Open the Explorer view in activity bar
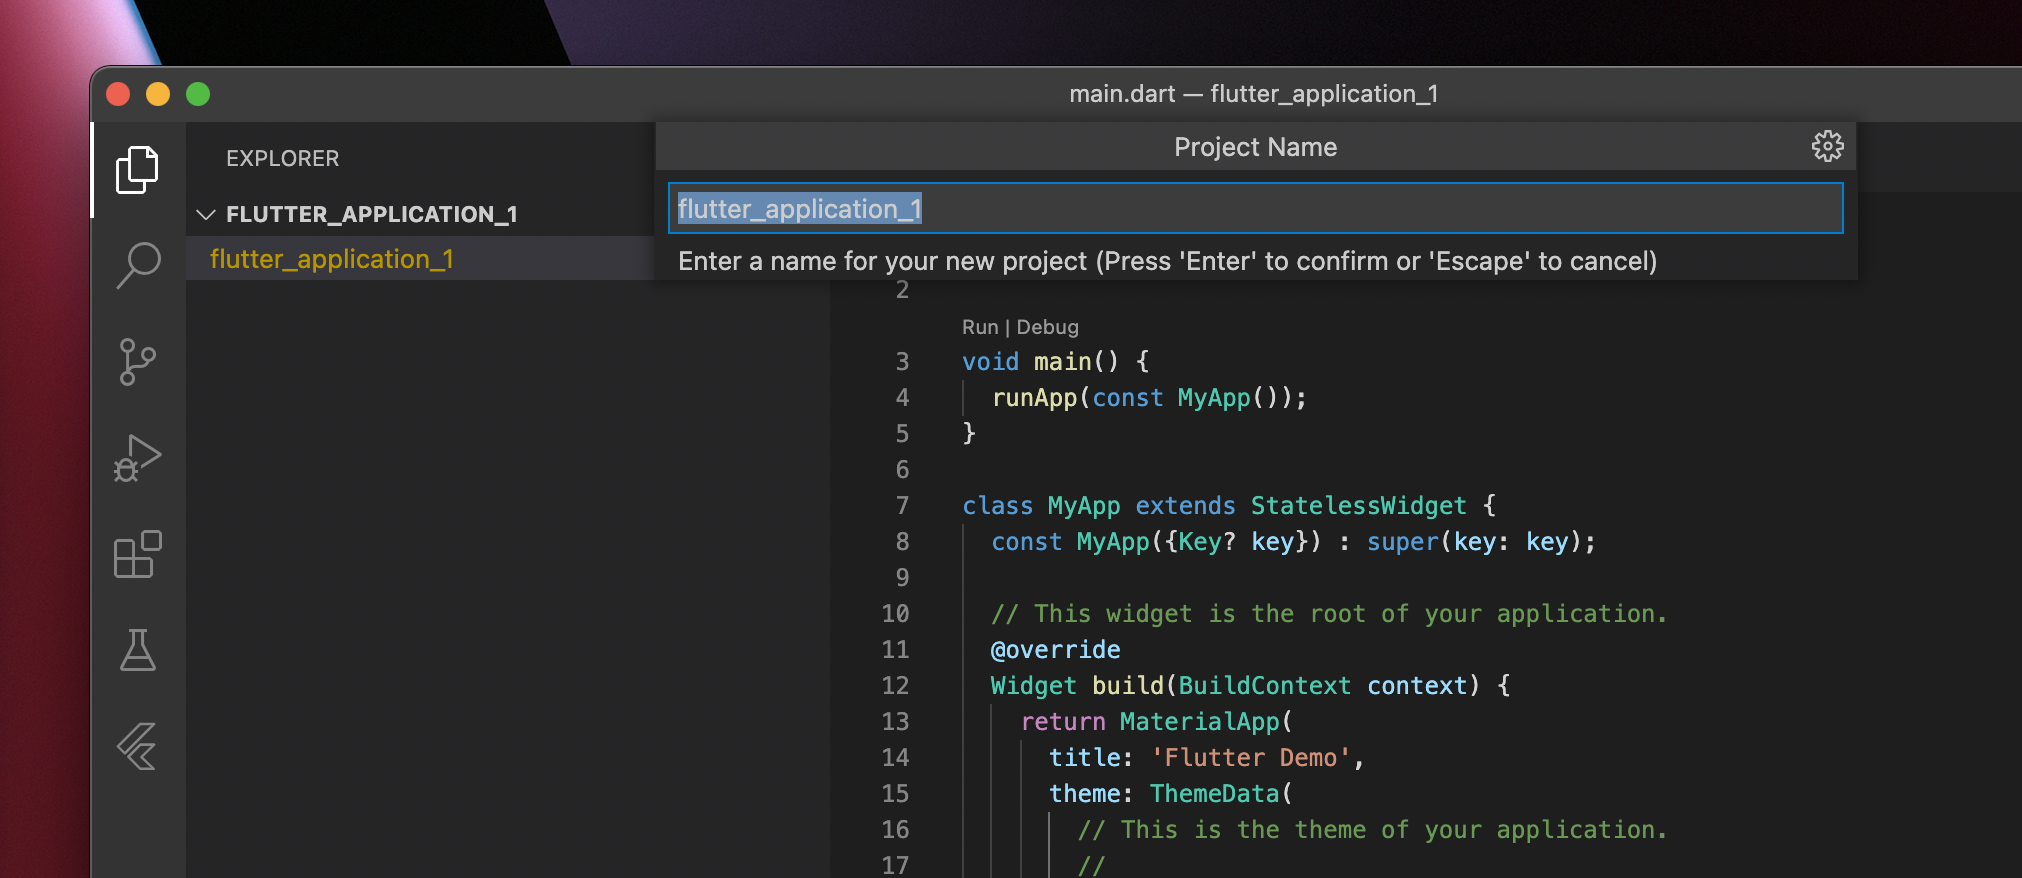The width and height of the screenshot is (2022, 878). click(x=137, y=170)
